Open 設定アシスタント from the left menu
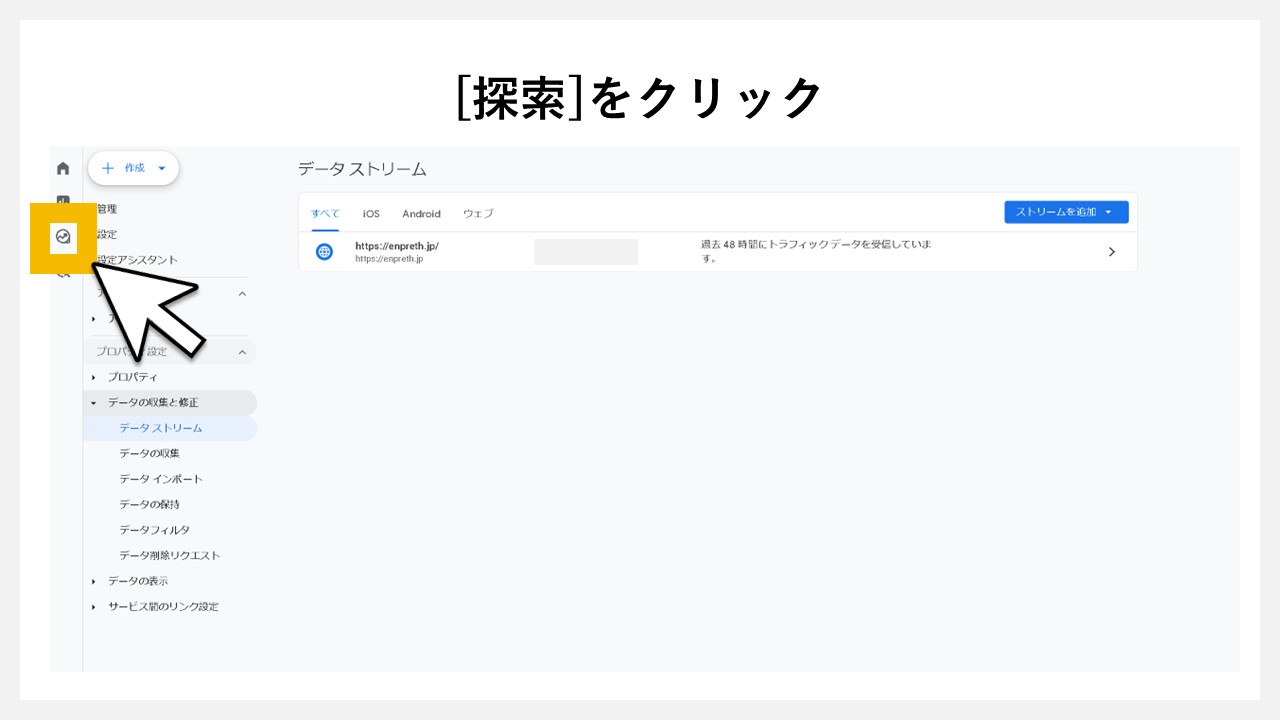 click(137, 258)
